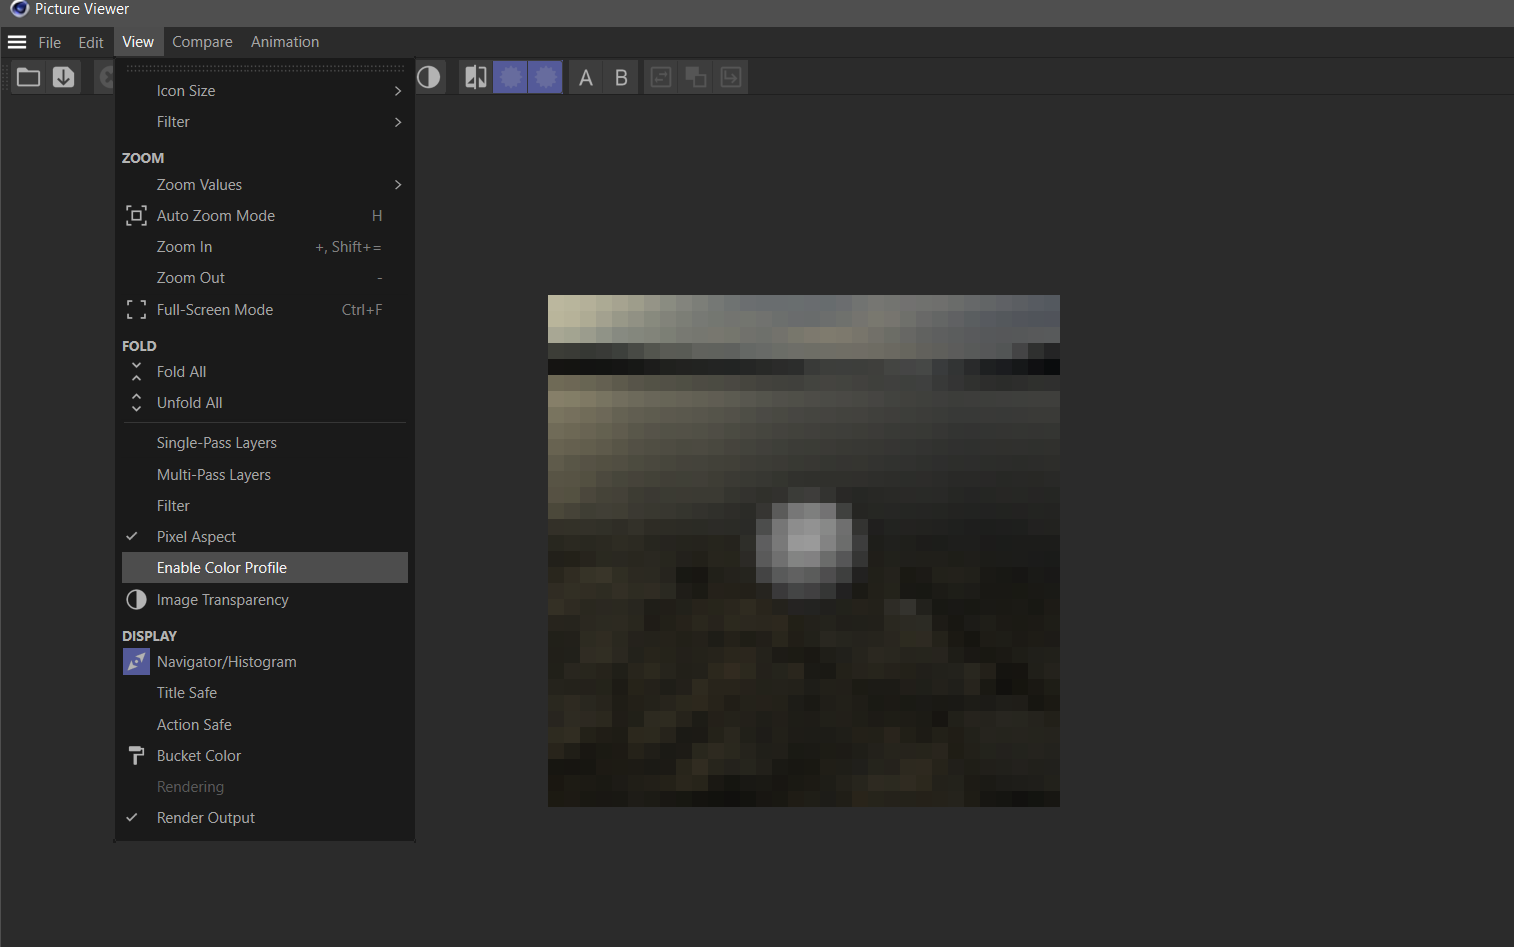Image resolution: width=1514 pixels, height=947 pixels.
Task: Expand the Zoom Values submenu arrow
Action: pos(398,185)
